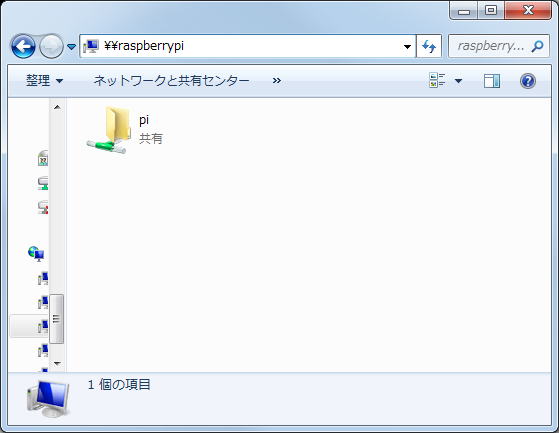Click the refresh button beside address bar
This screenshot has width=559, height=433.
[x=429, y=46]
